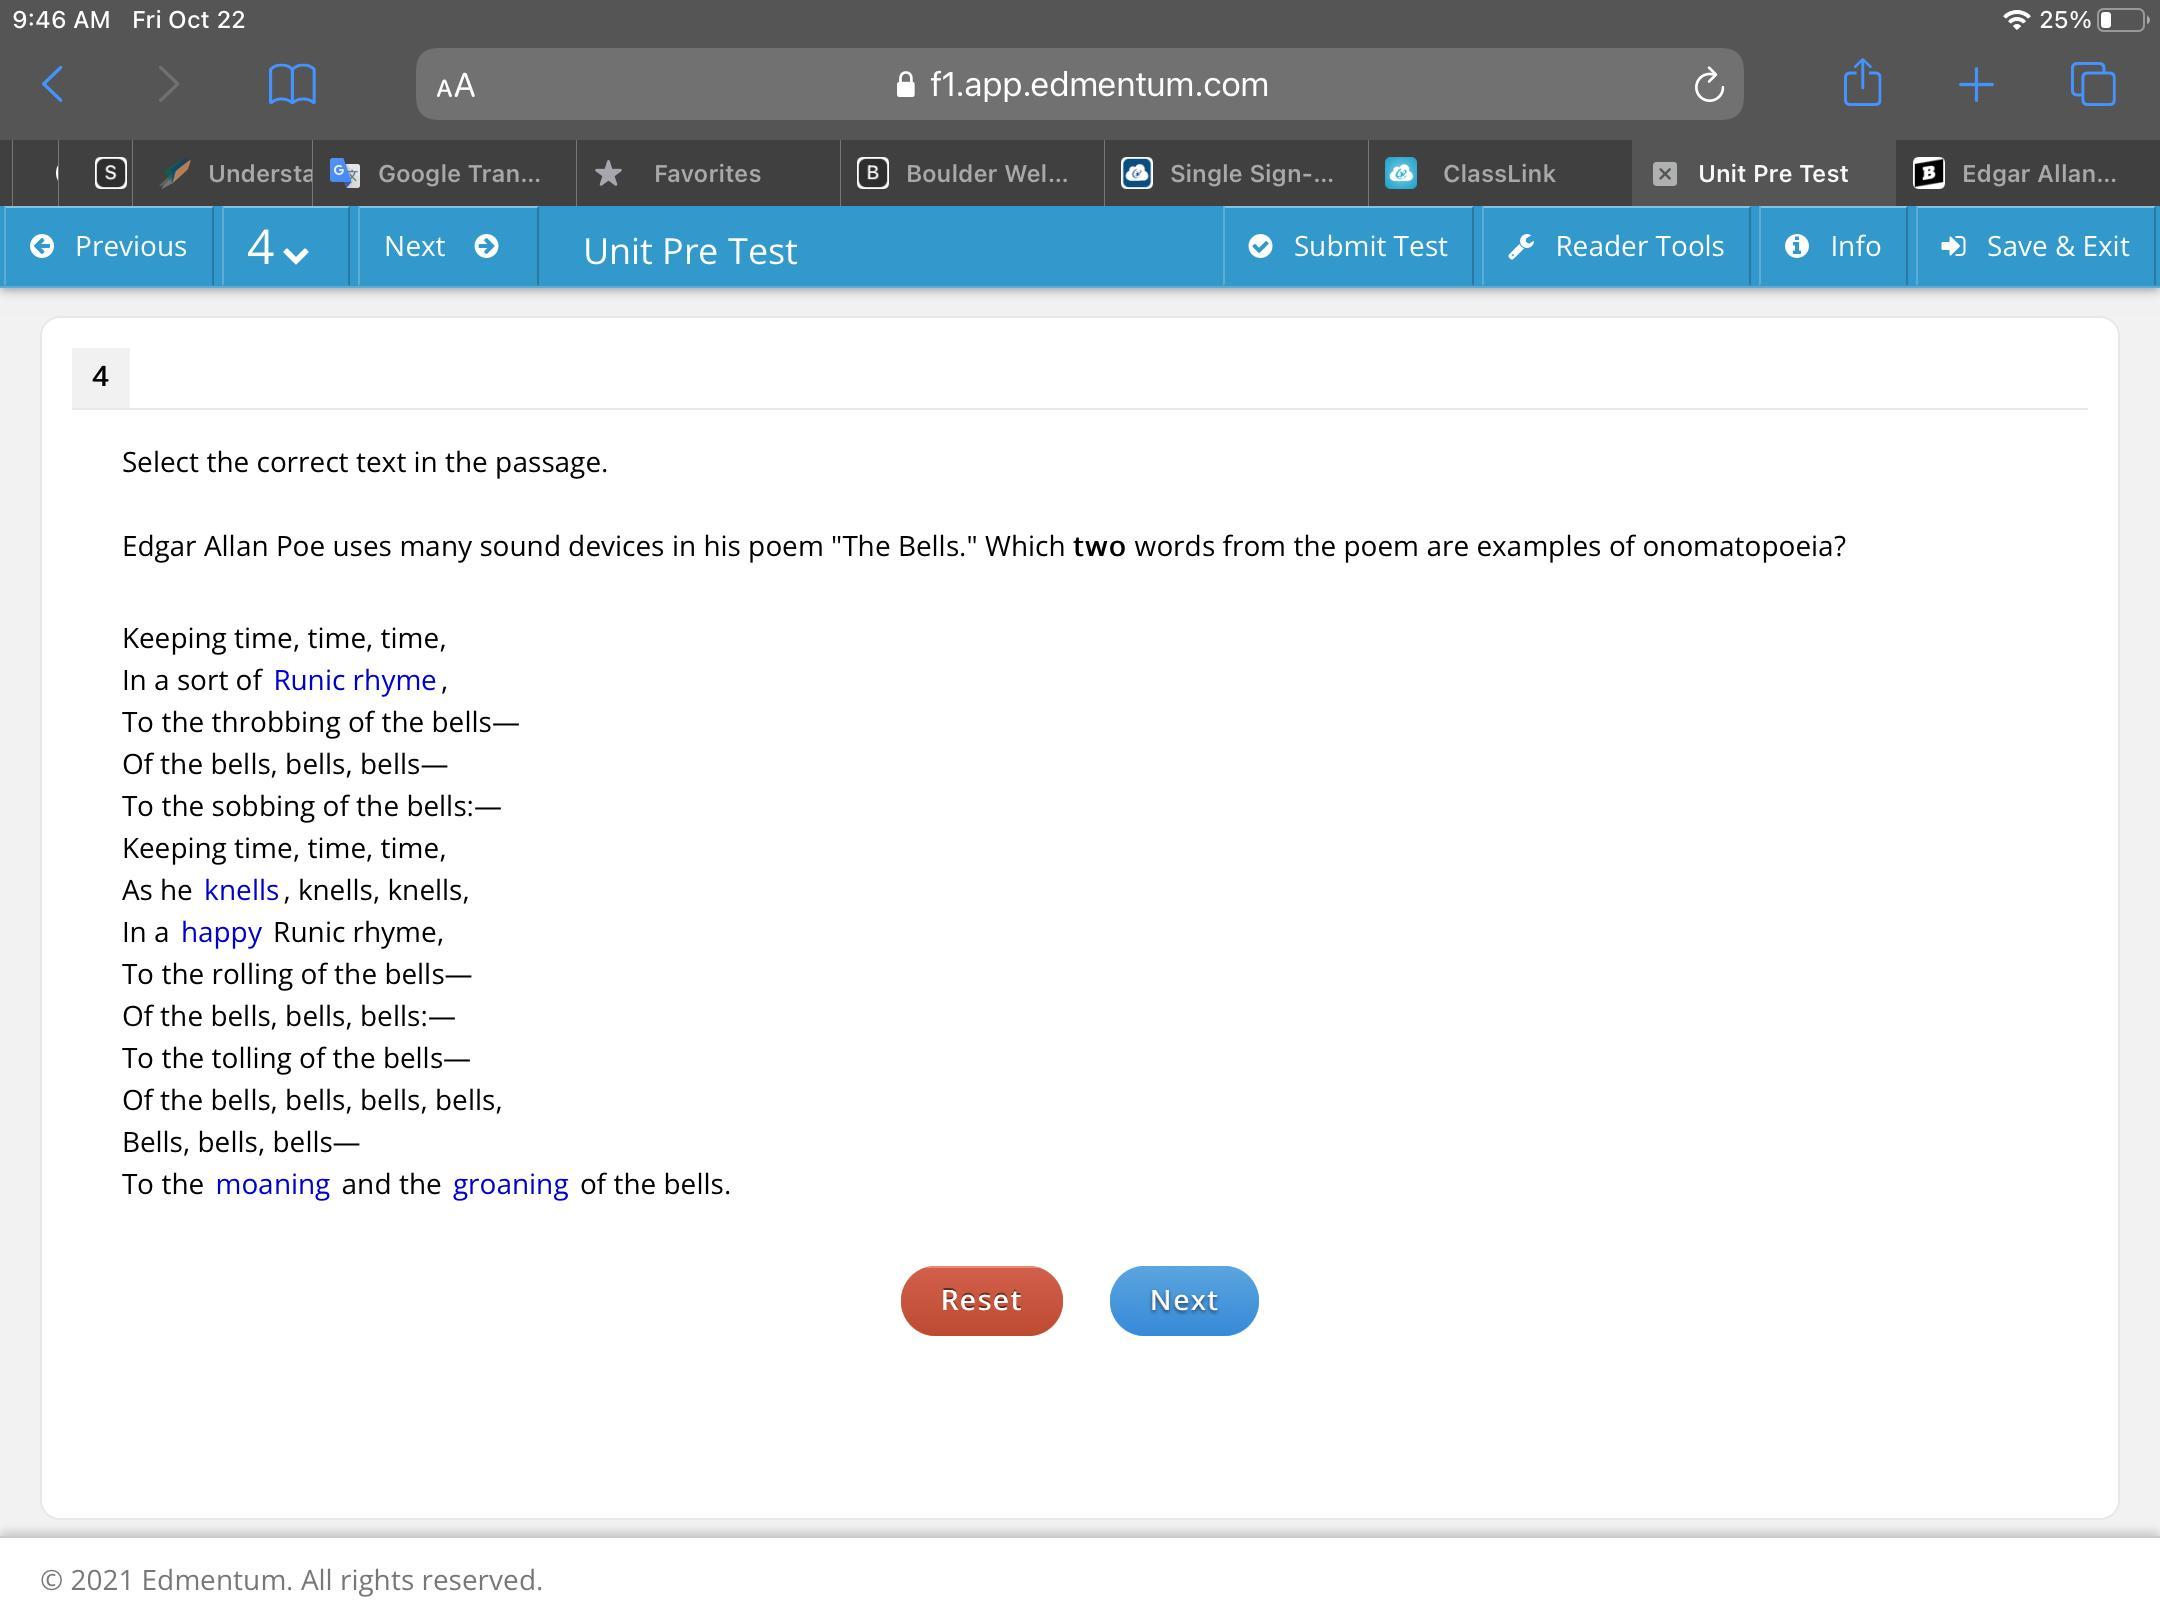Tap the page reload icon
Screen dimensions: 2160x1620
pyautogui.click(x=1708, y=85)
